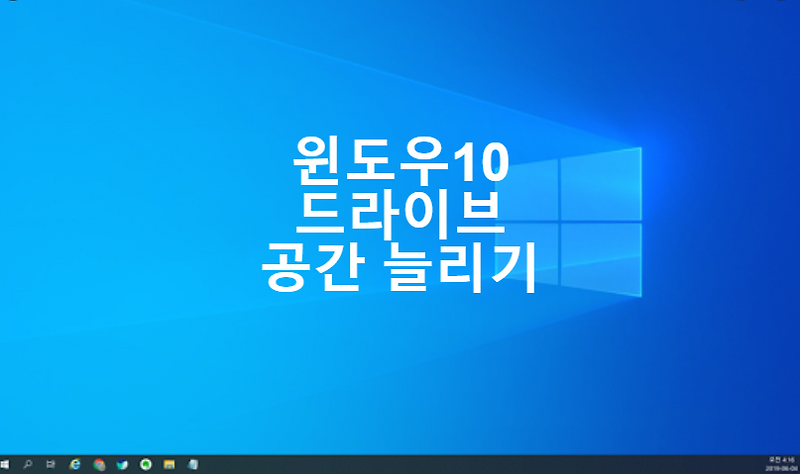Open the notepad-style app after File Explorer
Screen dimensions: 800x474
[193, 464]
